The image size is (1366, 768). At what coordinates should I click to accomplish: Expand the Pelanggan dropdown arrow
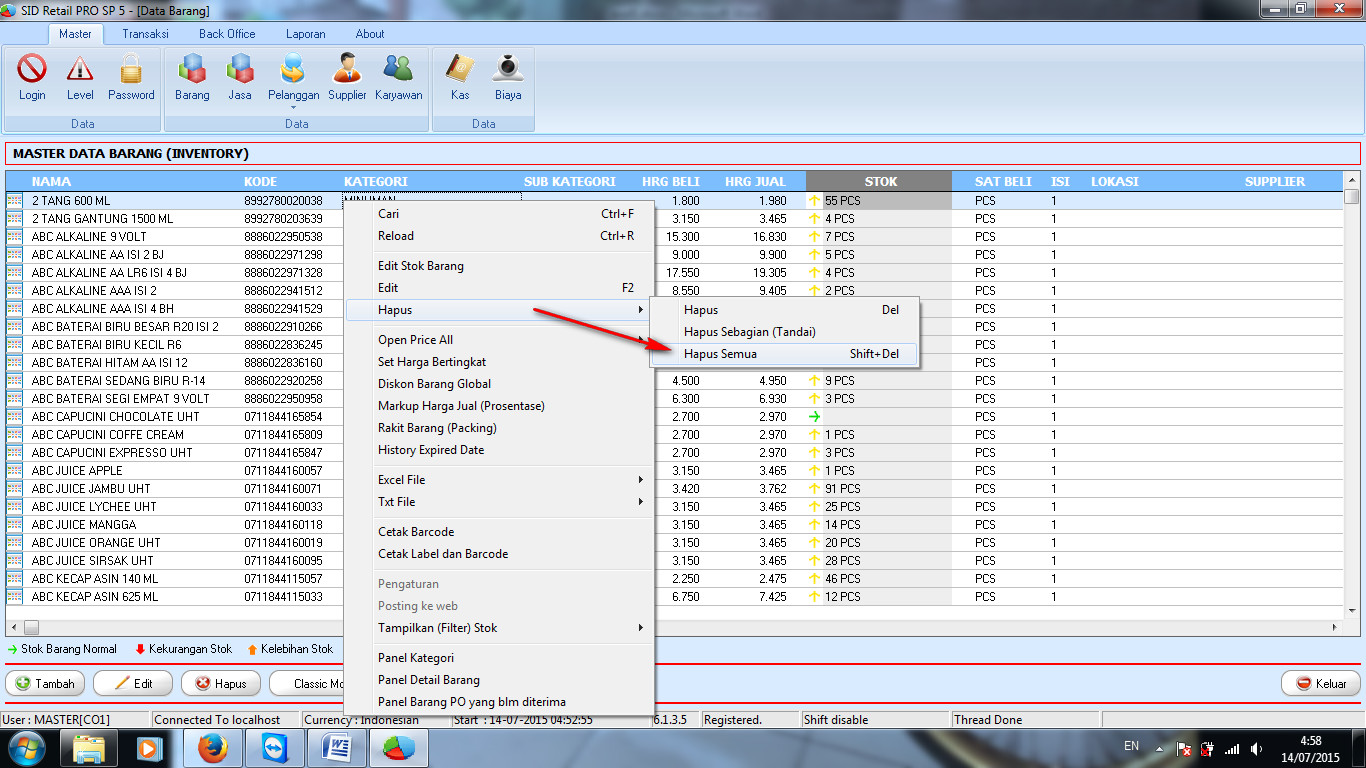[x=293, y=105]
